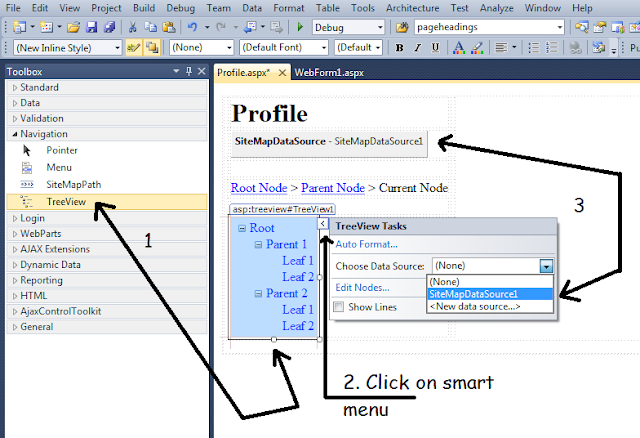
Task: Undo the last action with the undo arrow
Action: click(x=192, y=27)
